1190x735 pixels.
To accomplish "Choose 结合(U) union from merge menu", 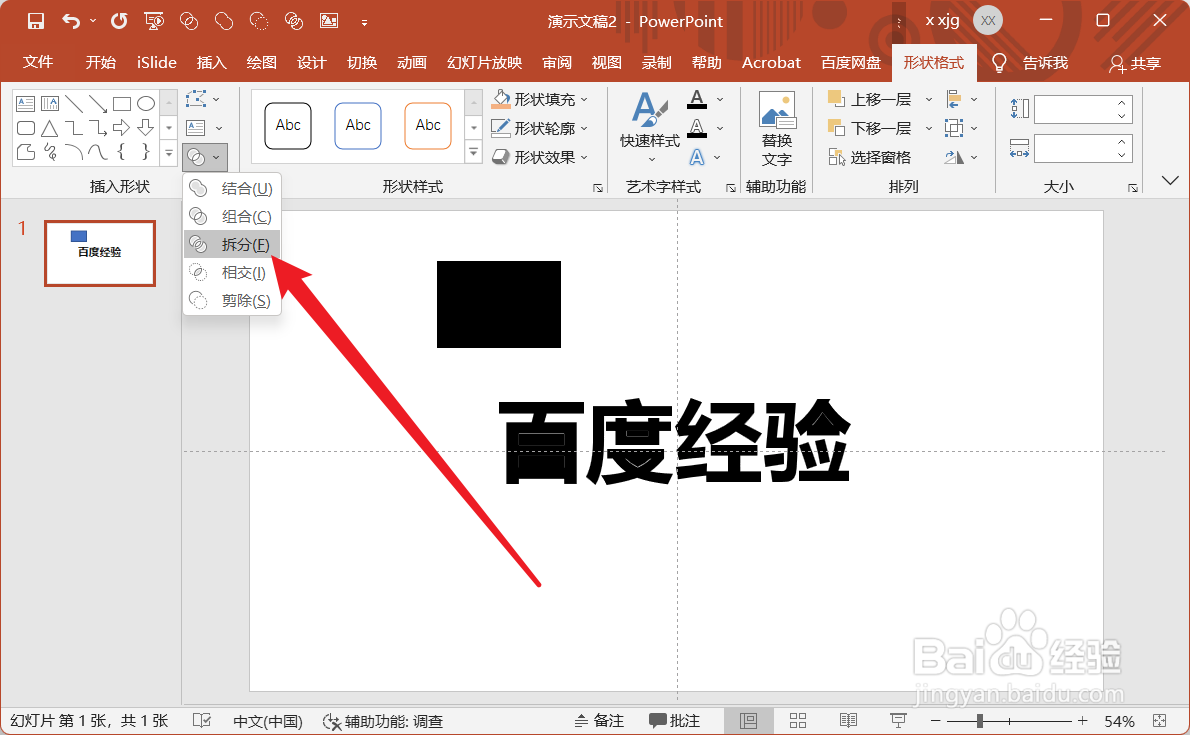I will coord(232,188).
